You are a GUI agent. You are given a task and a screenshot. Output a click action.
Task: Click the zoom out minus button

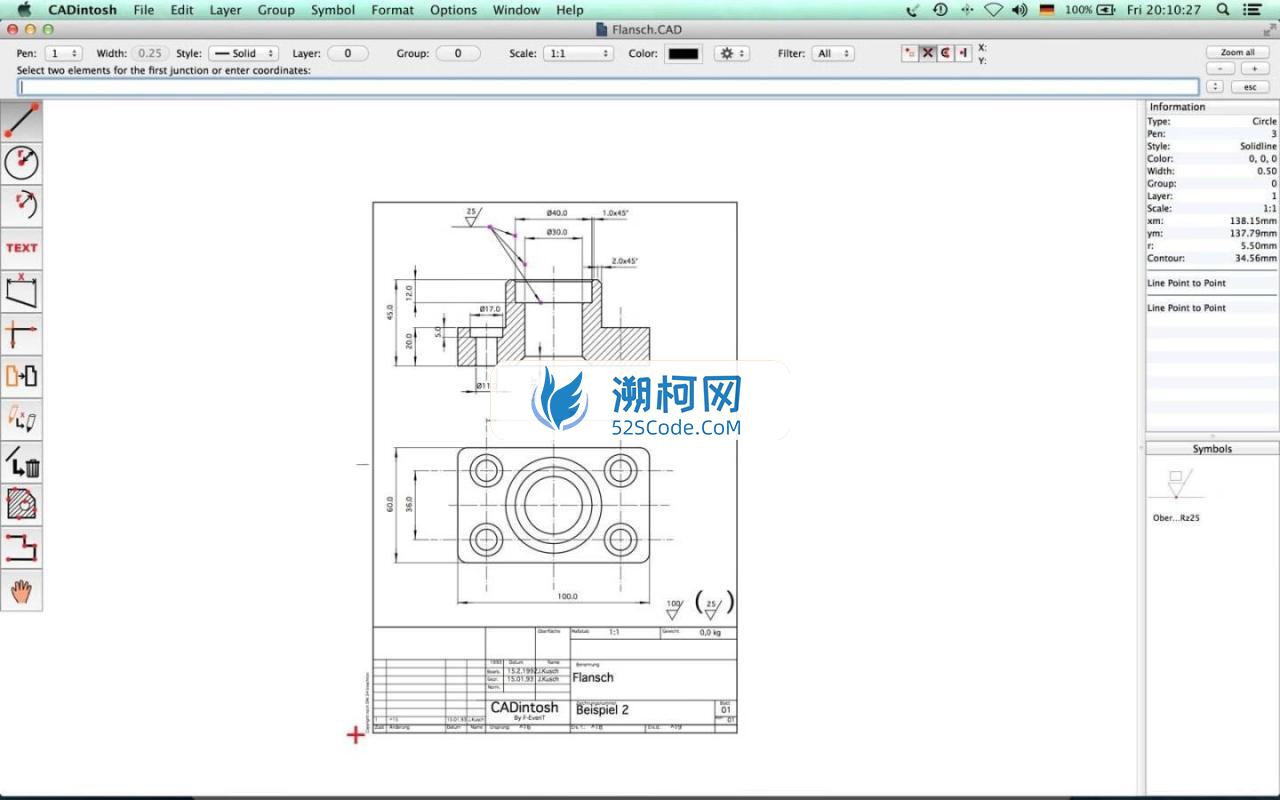click(1221, 69)
